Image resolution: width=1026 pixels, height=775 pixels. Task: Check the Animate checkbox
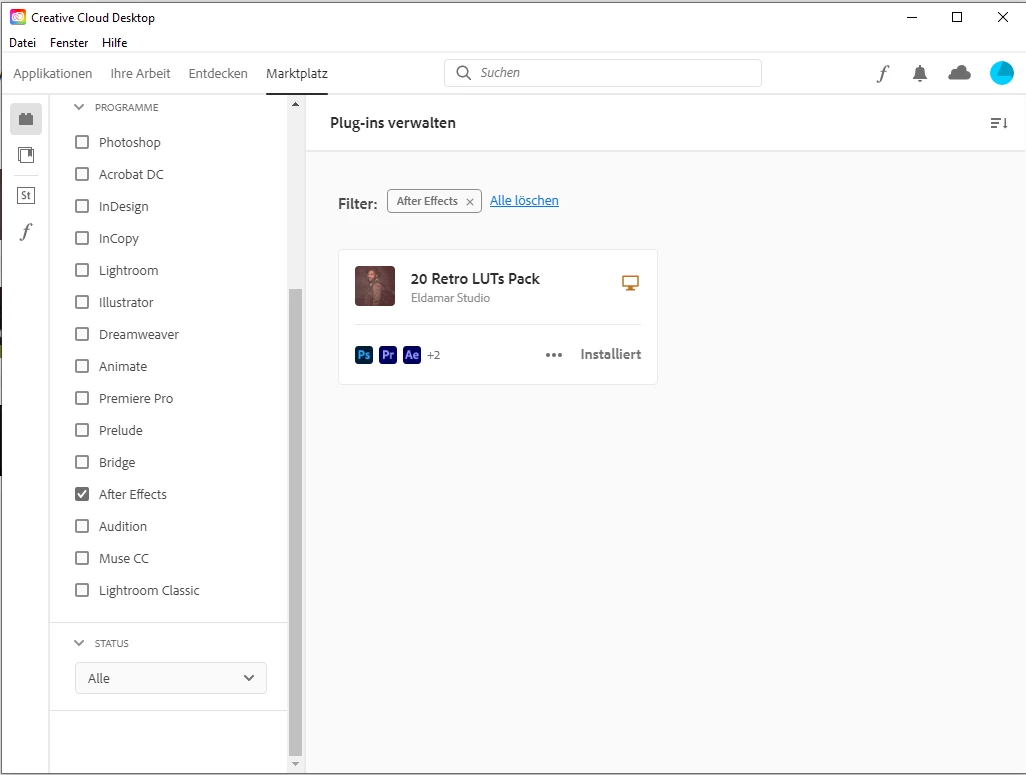82,367
